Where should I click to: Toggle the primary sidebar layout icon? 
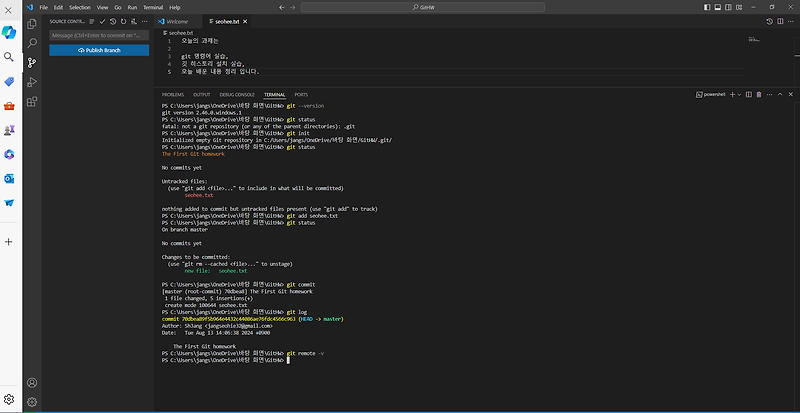point(707,7)
